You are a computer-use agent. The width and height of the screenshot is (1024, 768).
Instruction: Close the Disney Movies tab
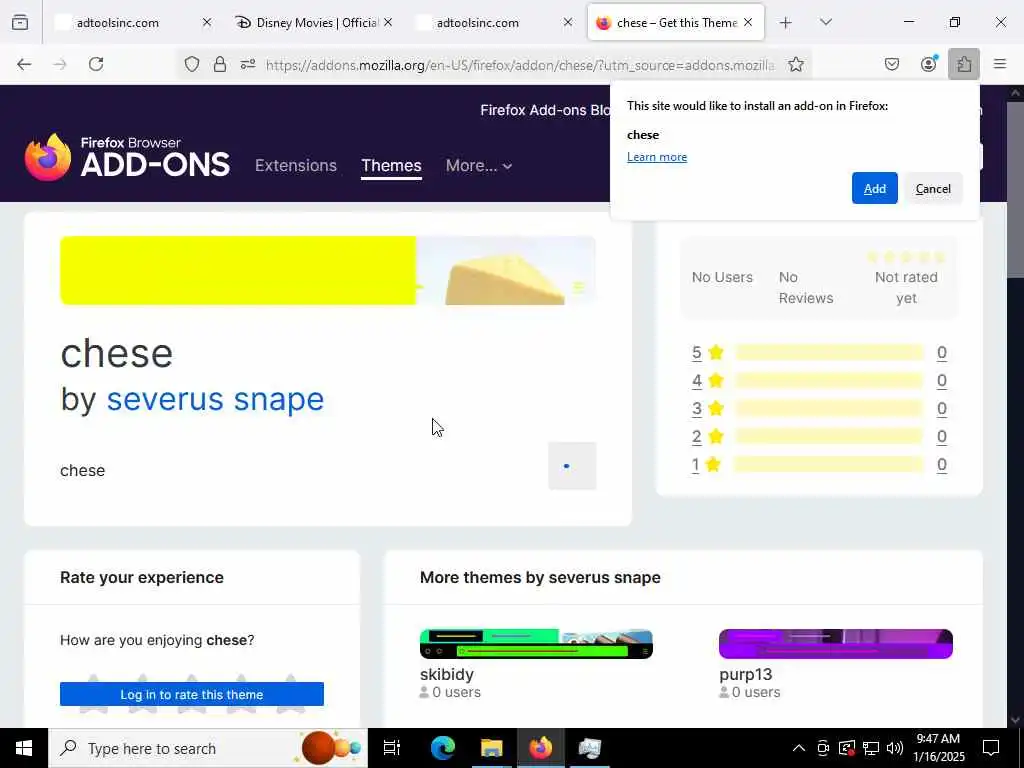pos(388,22)
